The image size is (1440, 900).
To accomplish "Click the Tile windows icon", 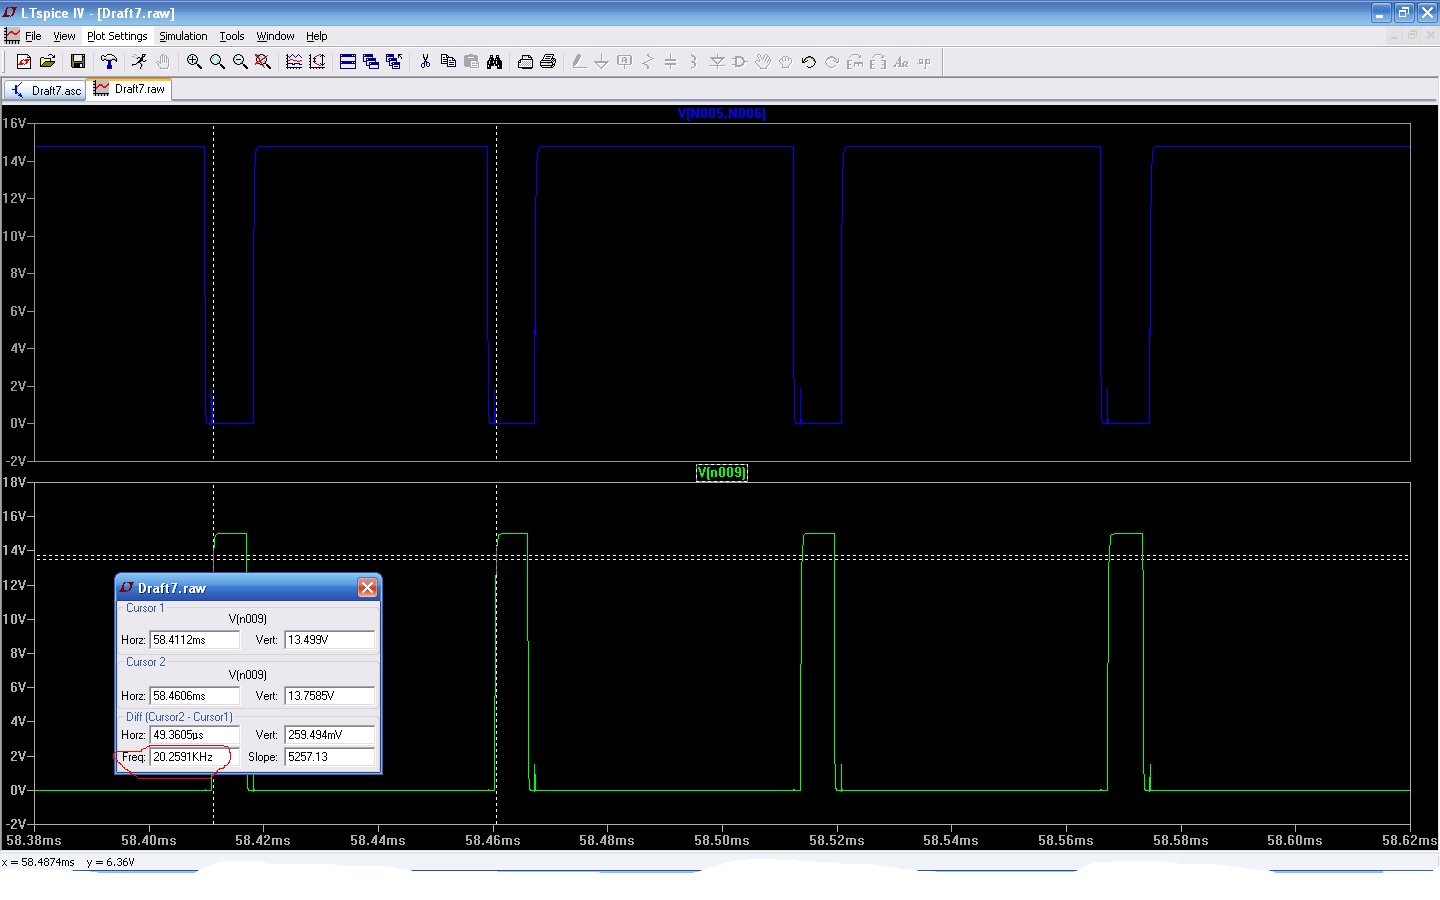I will (348, 62).
